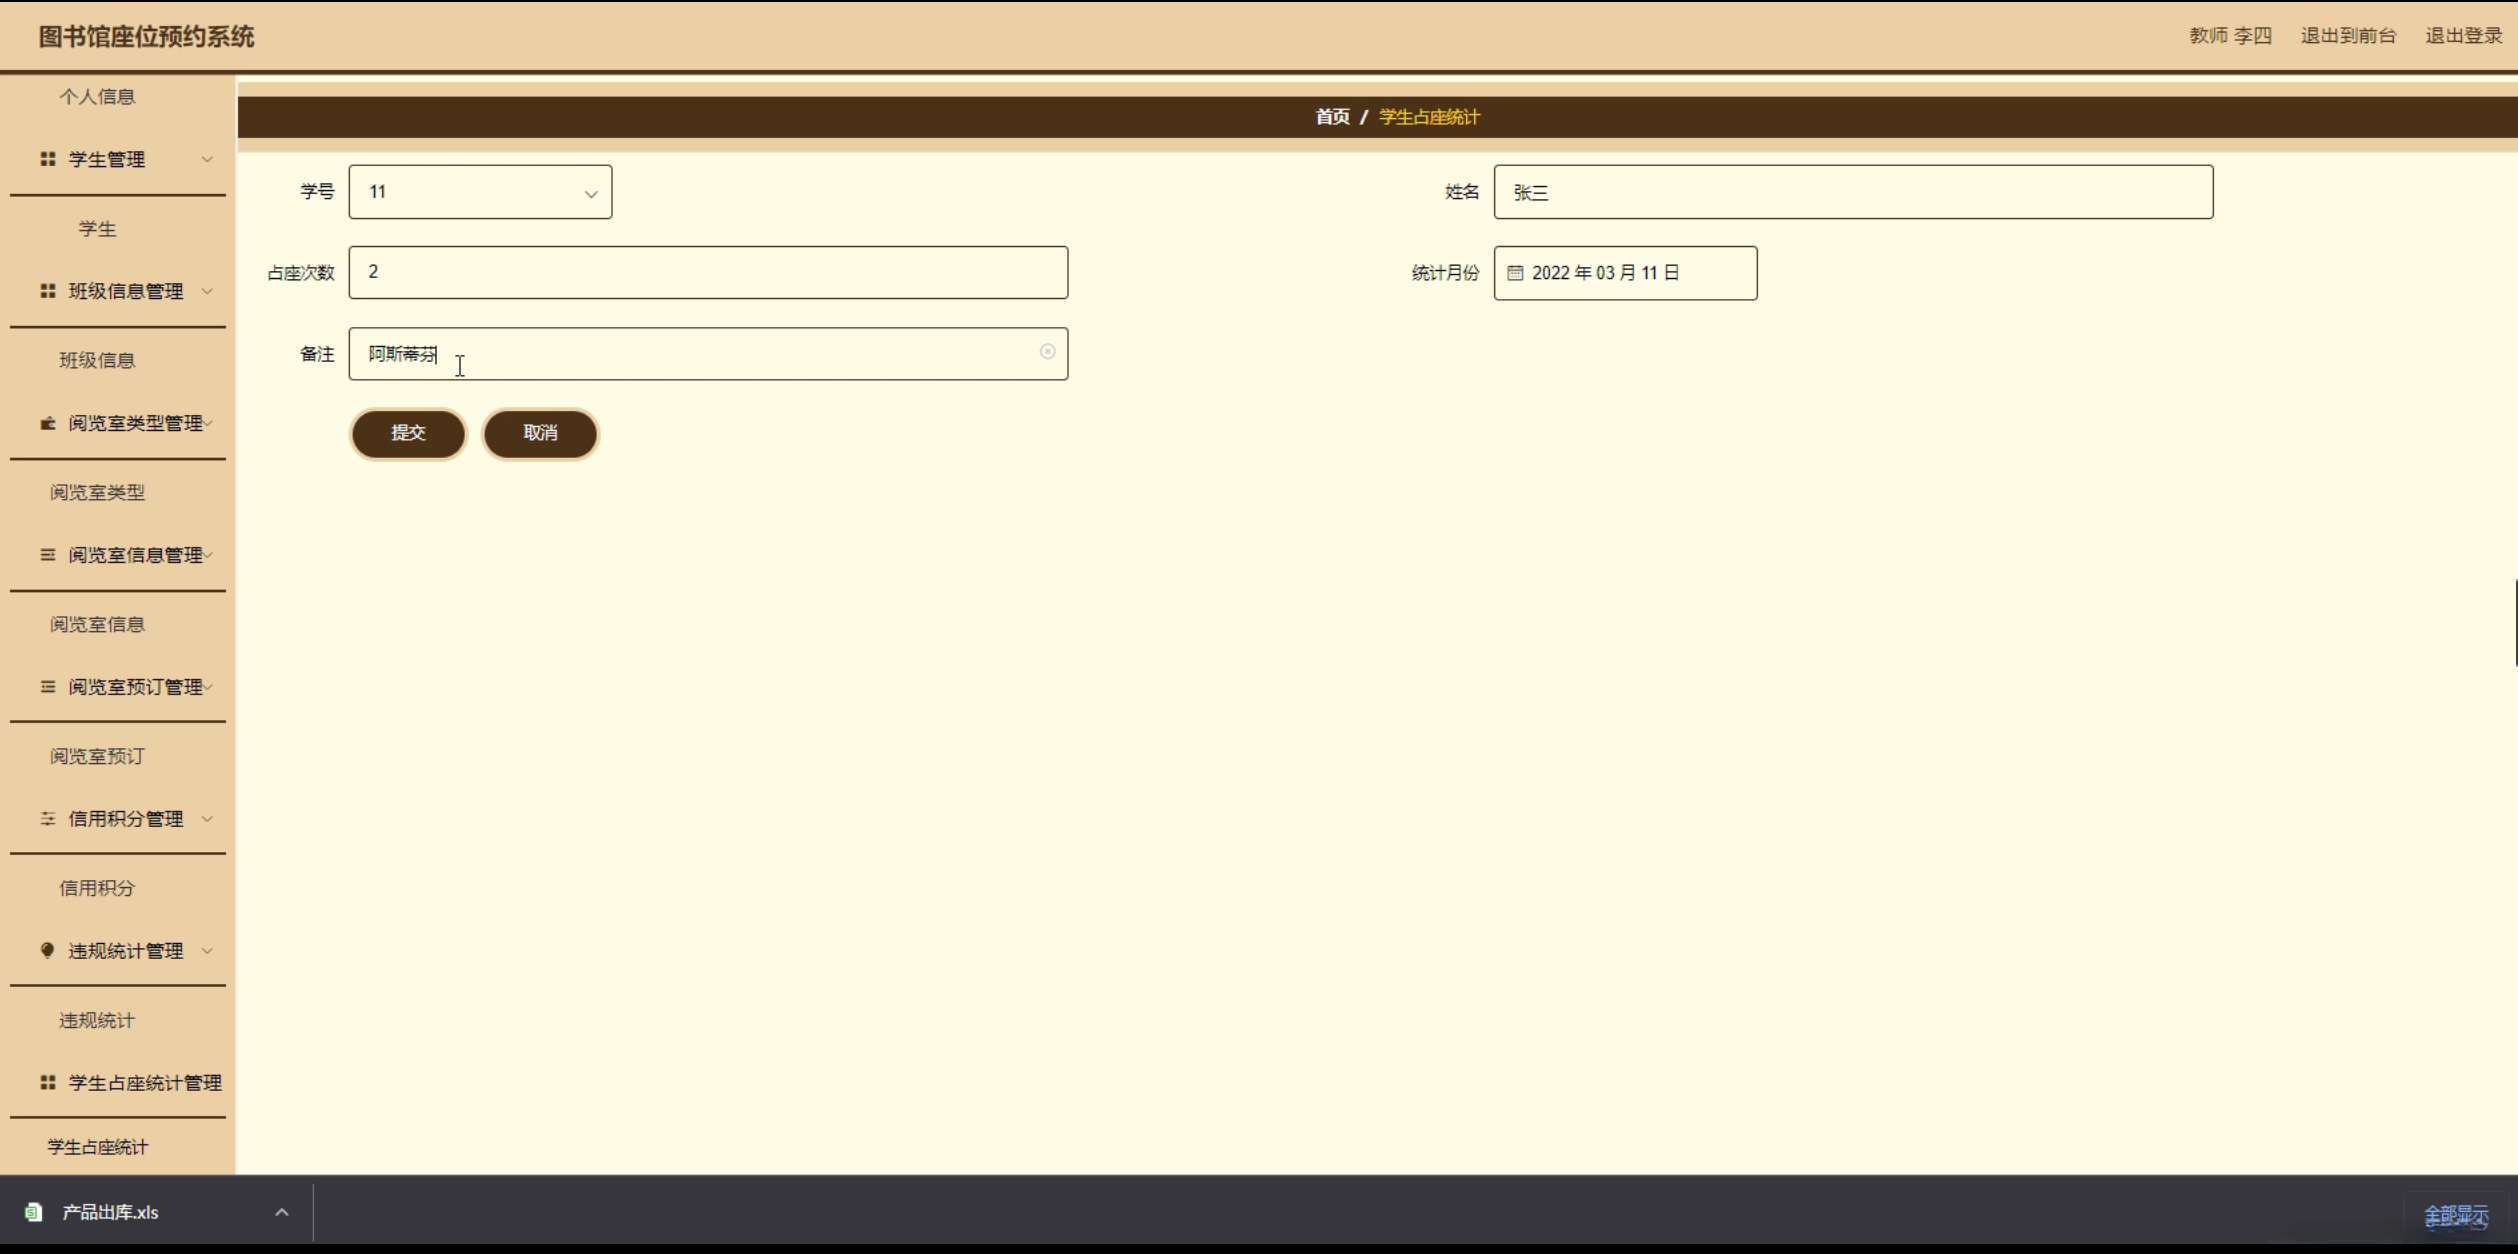Go to 违规统计 sidebar item
The width and height of the screenshot is (2518, 1254).
(97, 1020)
